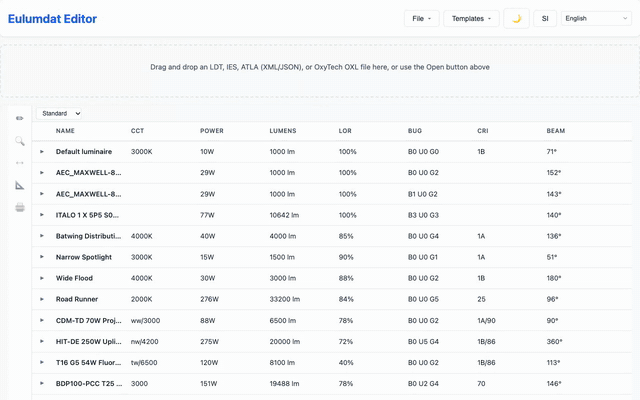The width and height of the screenshot is (640, 400).
Task: Open the English language dropdown
Action: [x=596, y=18]
